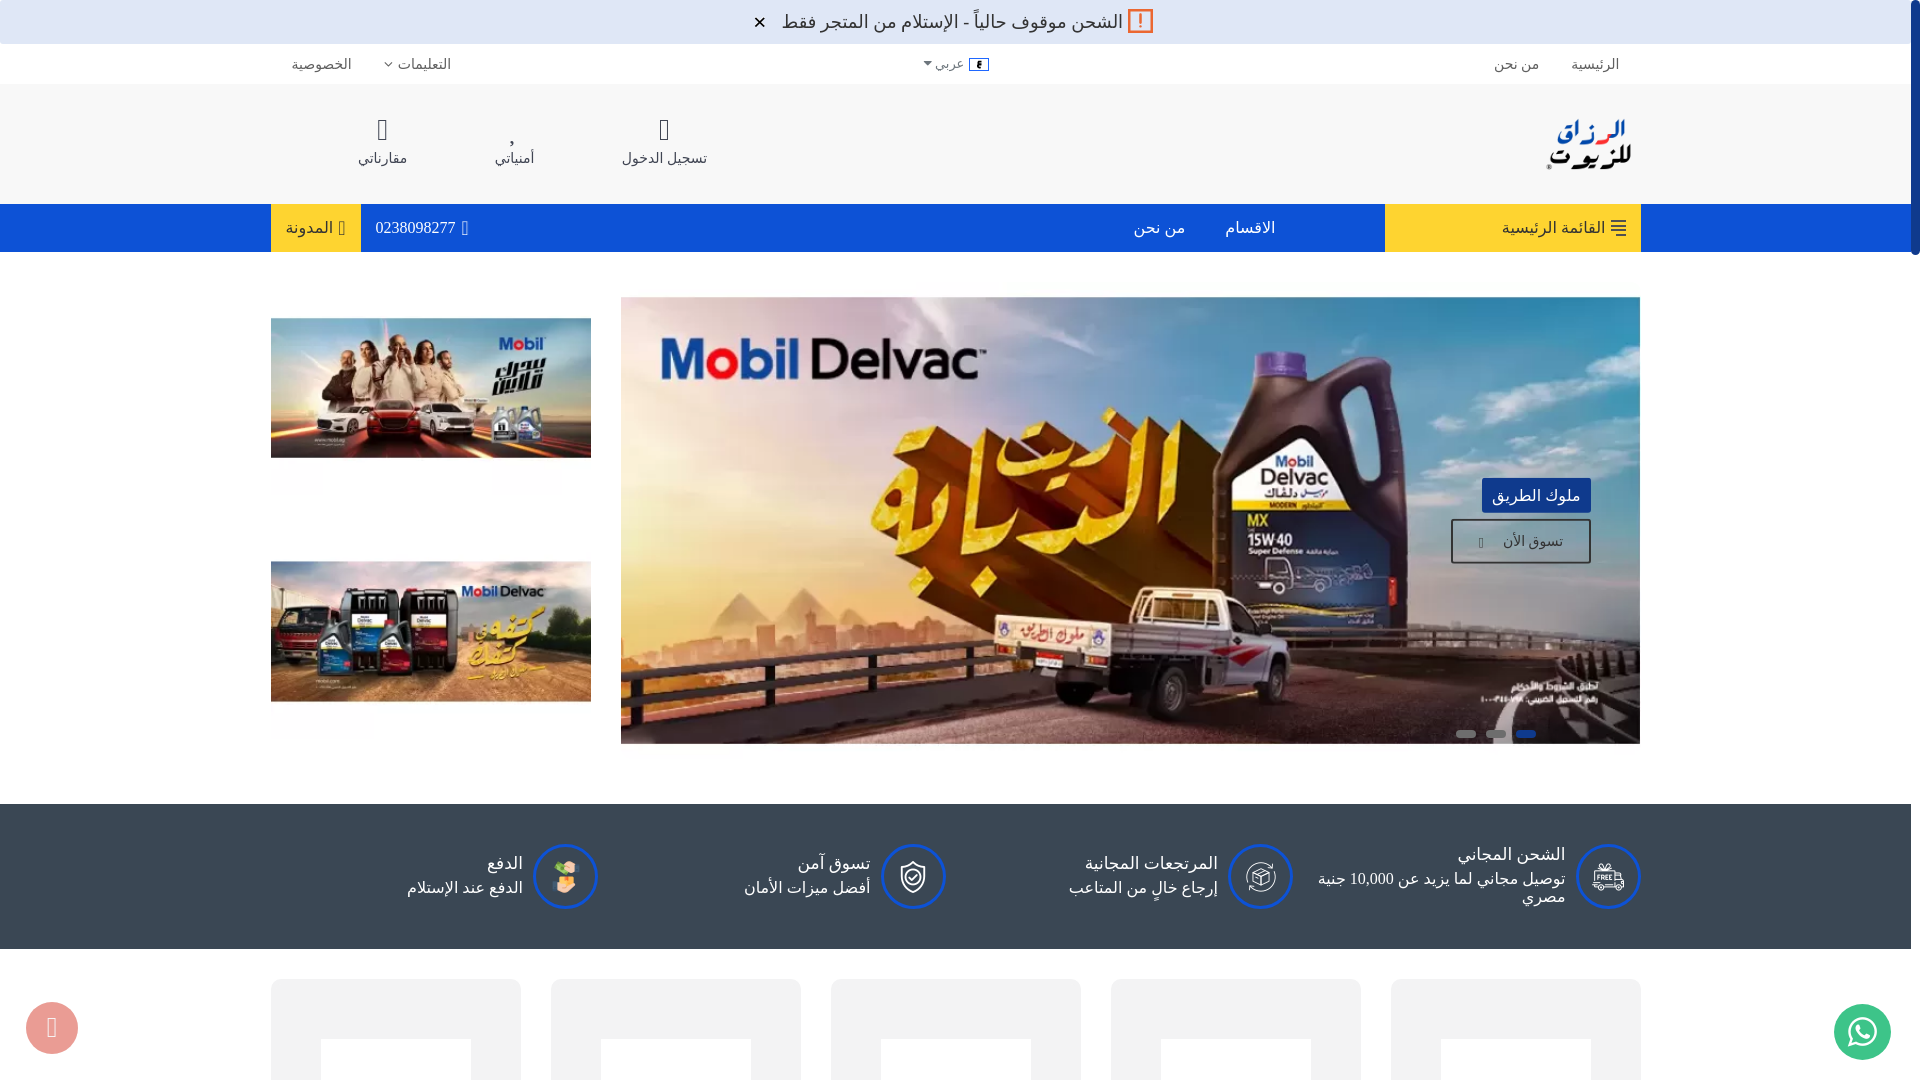Click the cash on delivery payment icon

click(x=565, y=877)
